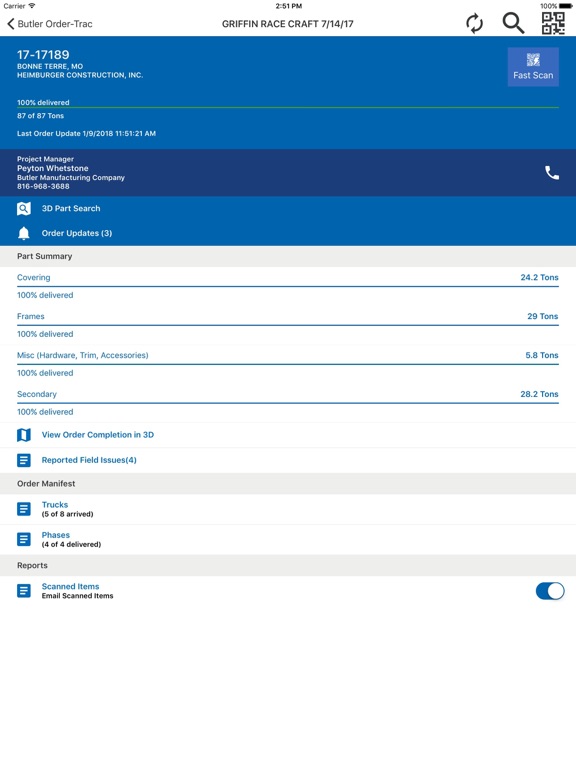Viewport: 576px width, 768px height.
Task: Click the Wi-Fi carrier status icon
Action: 32,5
